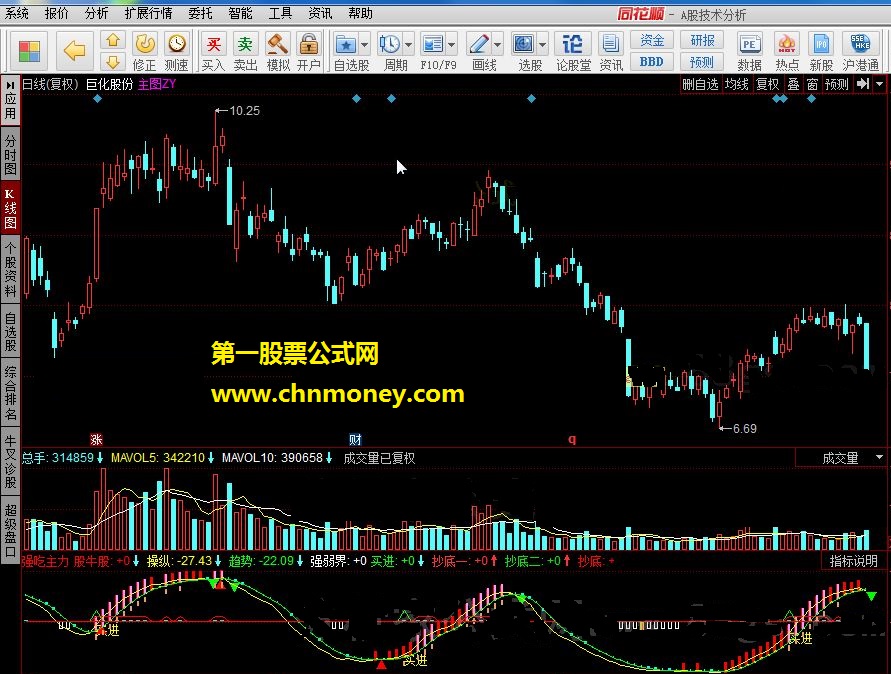Open the 系统 menu
The image size is (891, 674).
coord(16,13)
